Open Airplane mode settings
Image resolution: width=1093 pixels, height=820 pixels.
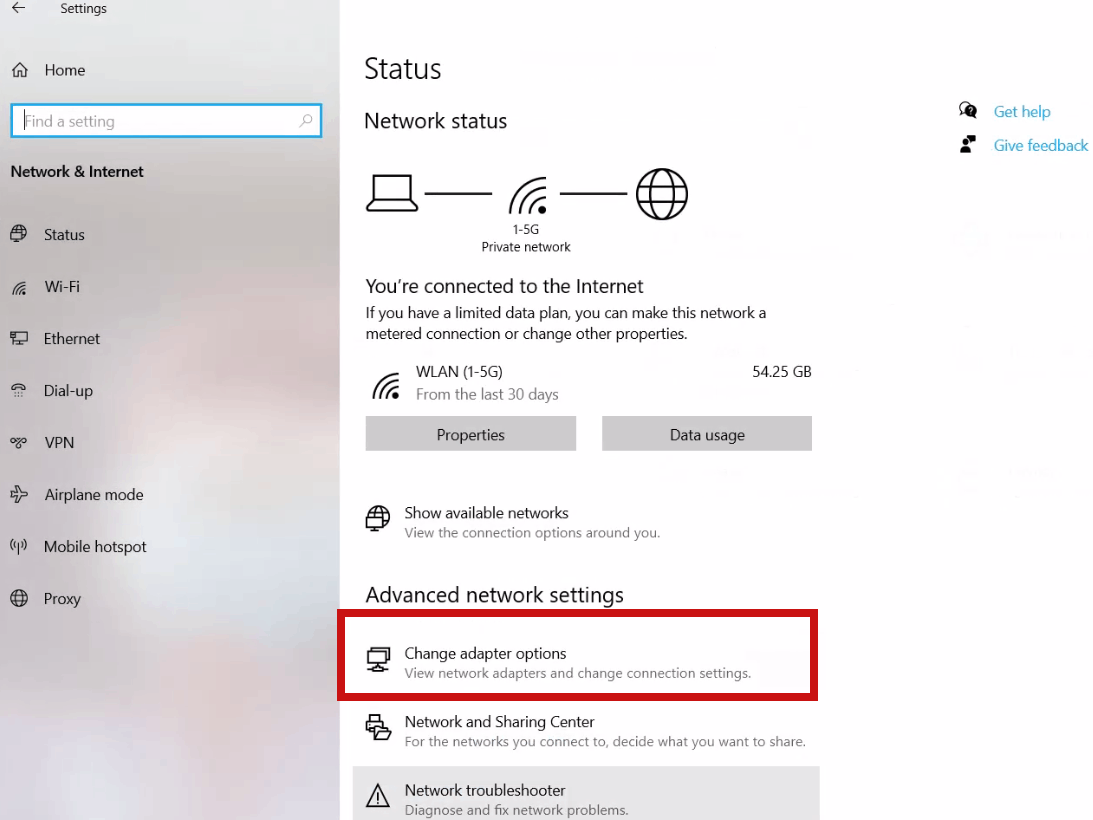pos(94,494)
